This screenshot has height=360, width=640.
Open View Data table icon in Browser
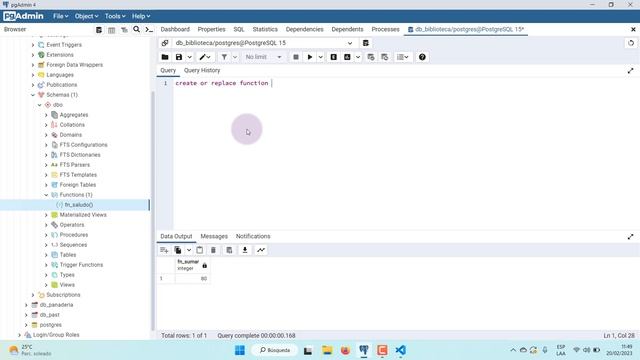(111, 29)
